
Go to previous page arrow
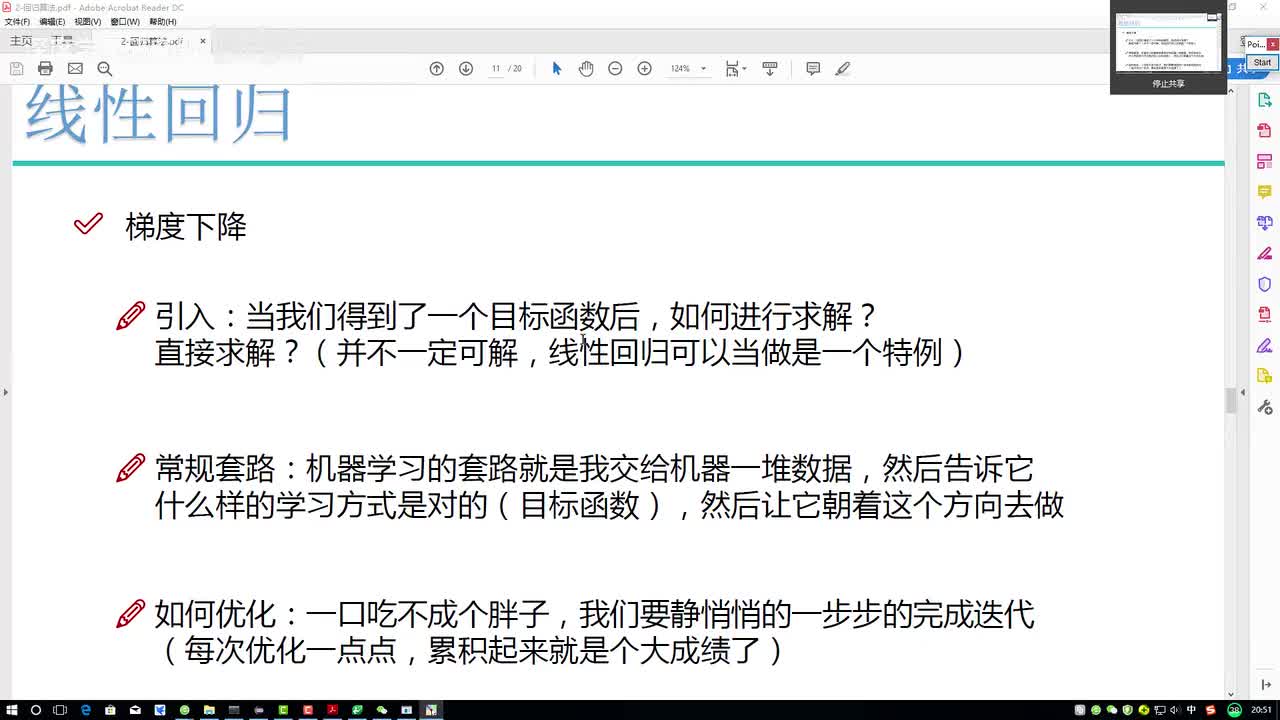click(436, 68)
